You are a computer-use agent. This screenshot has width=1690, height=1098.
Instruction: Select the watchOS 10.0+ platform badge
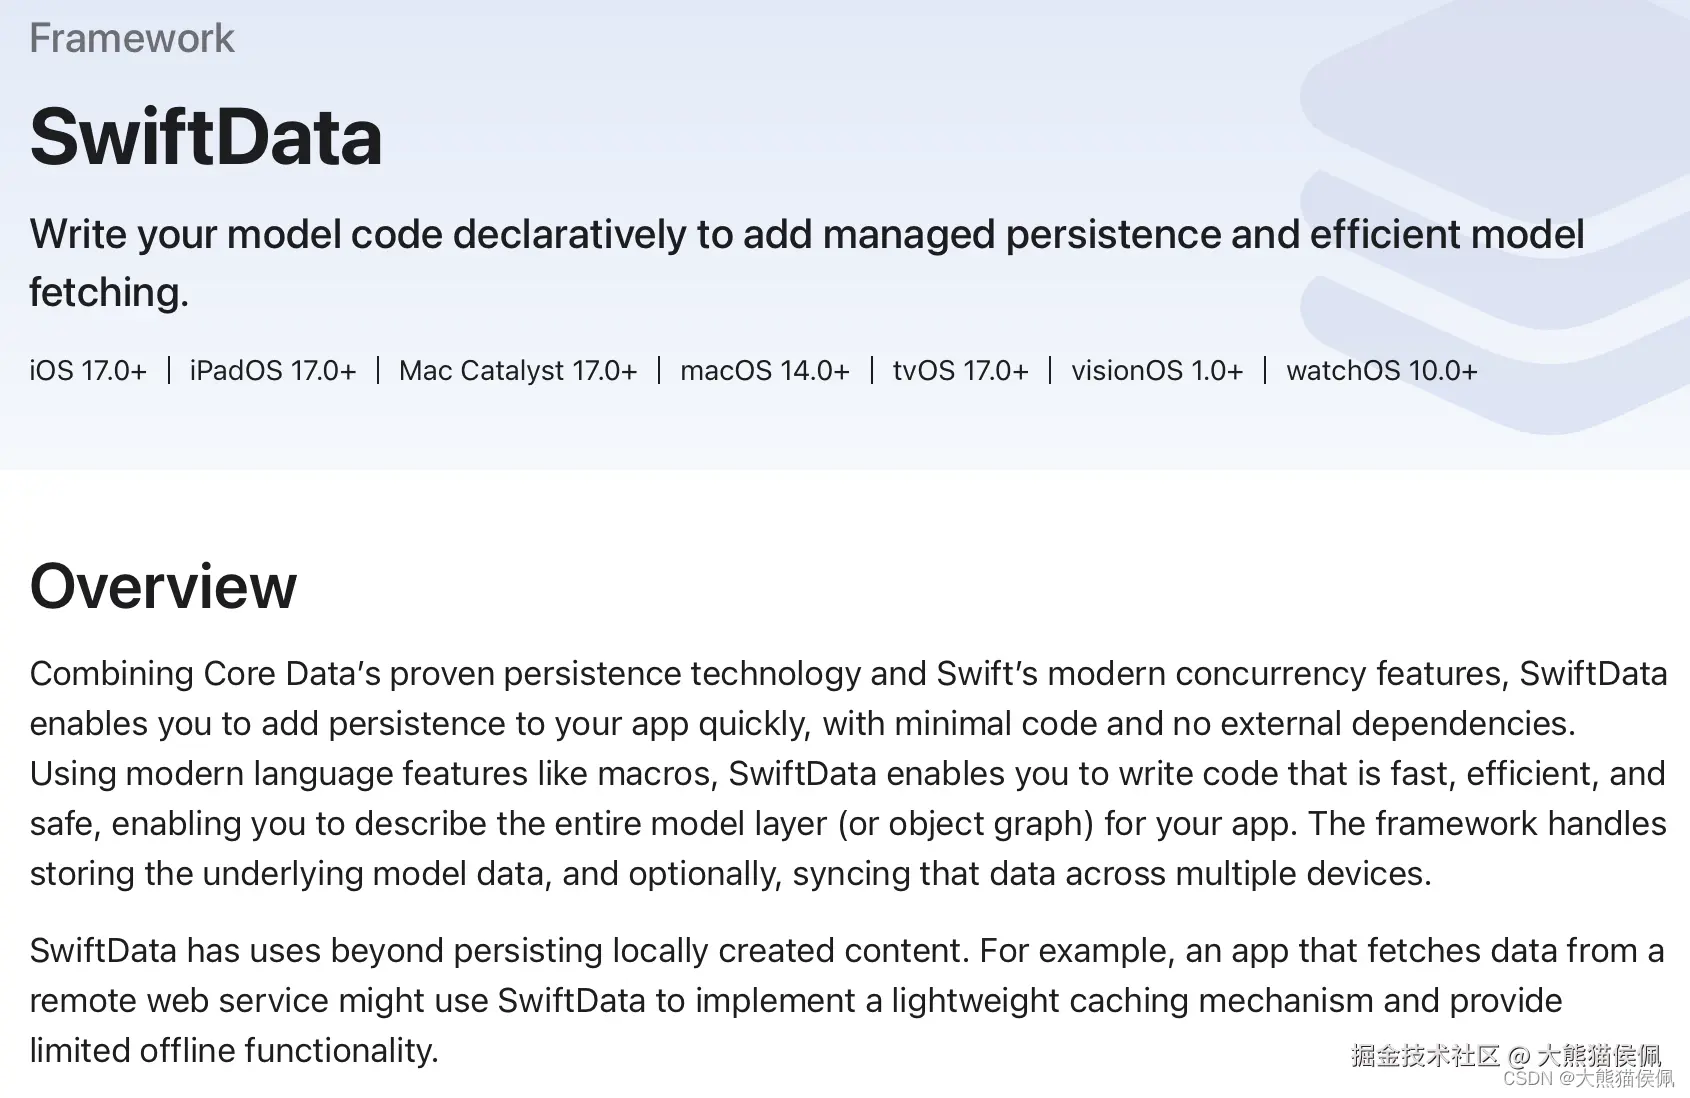point(1382,371)
